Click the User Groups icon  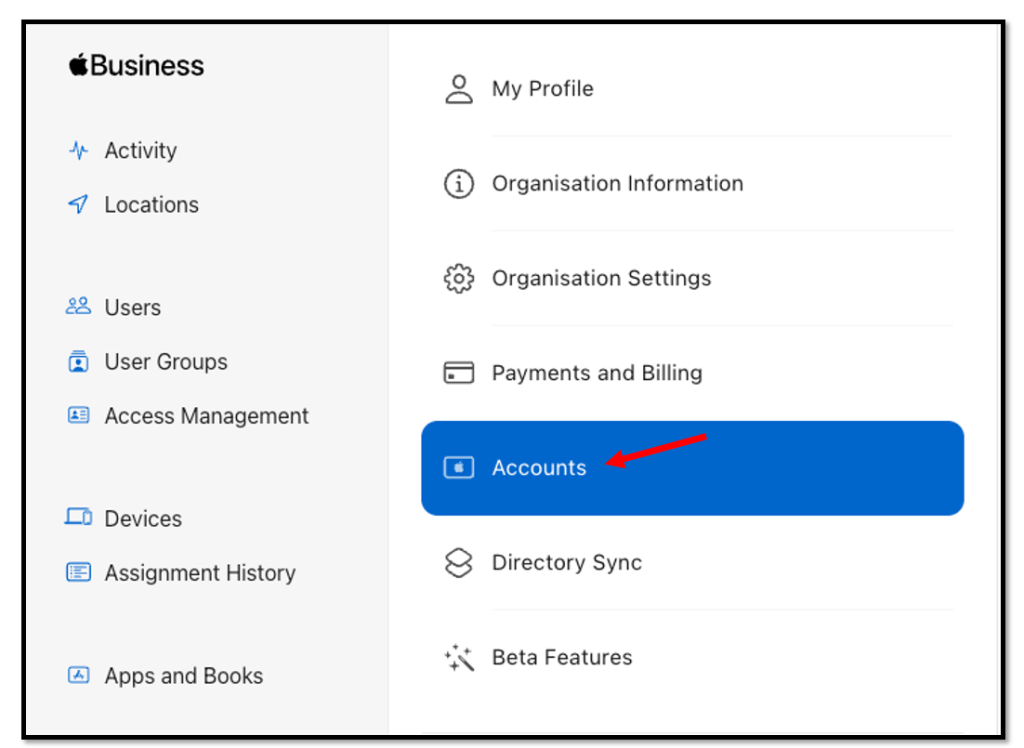coord(78,362)
